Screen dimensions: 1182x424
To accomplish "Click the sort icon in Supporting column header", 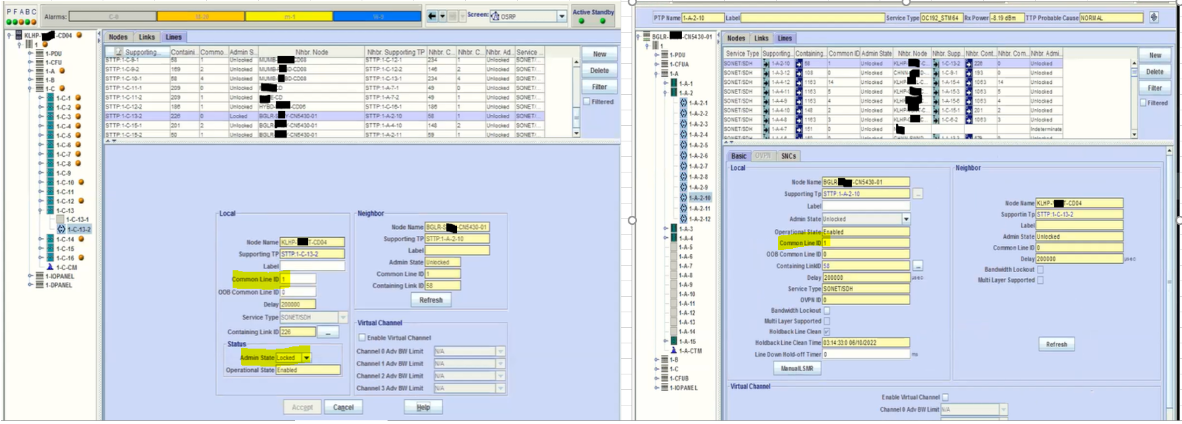I will [x=118, y=52].
